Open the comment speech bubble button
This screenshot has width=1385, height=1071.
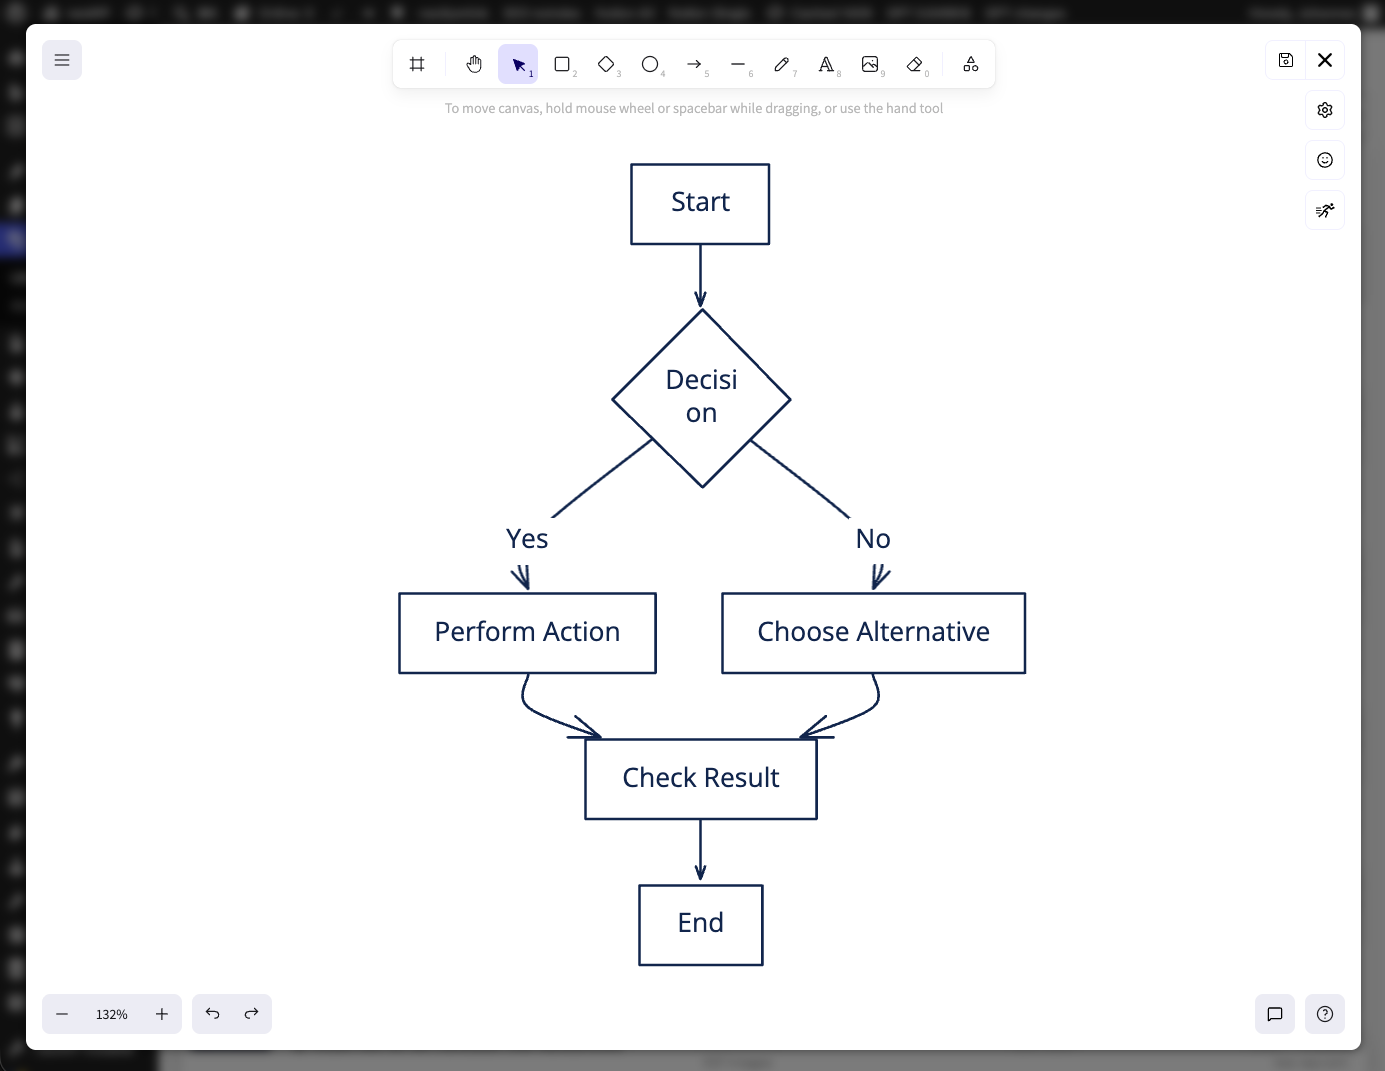point(1275,1014)
